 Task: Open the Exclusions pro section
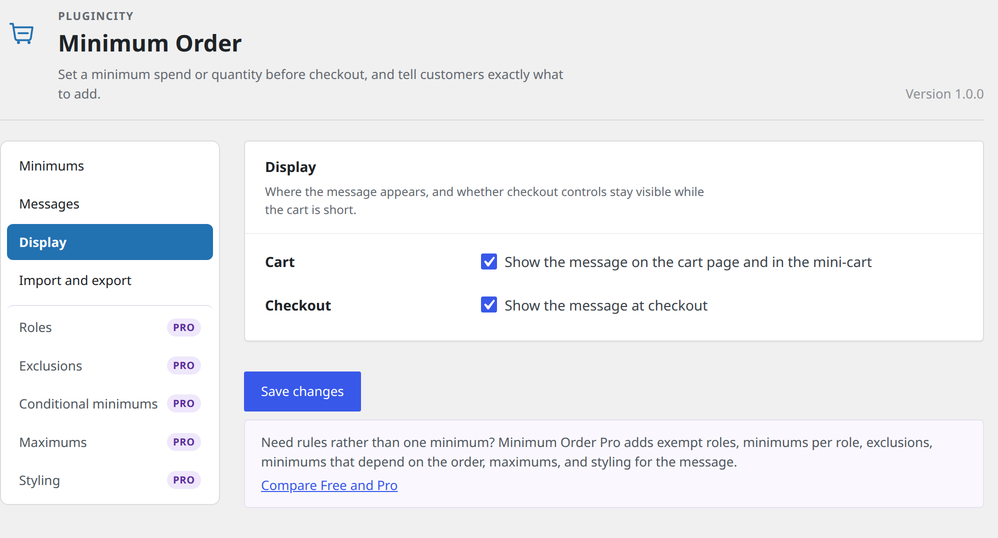coord(109,365)
